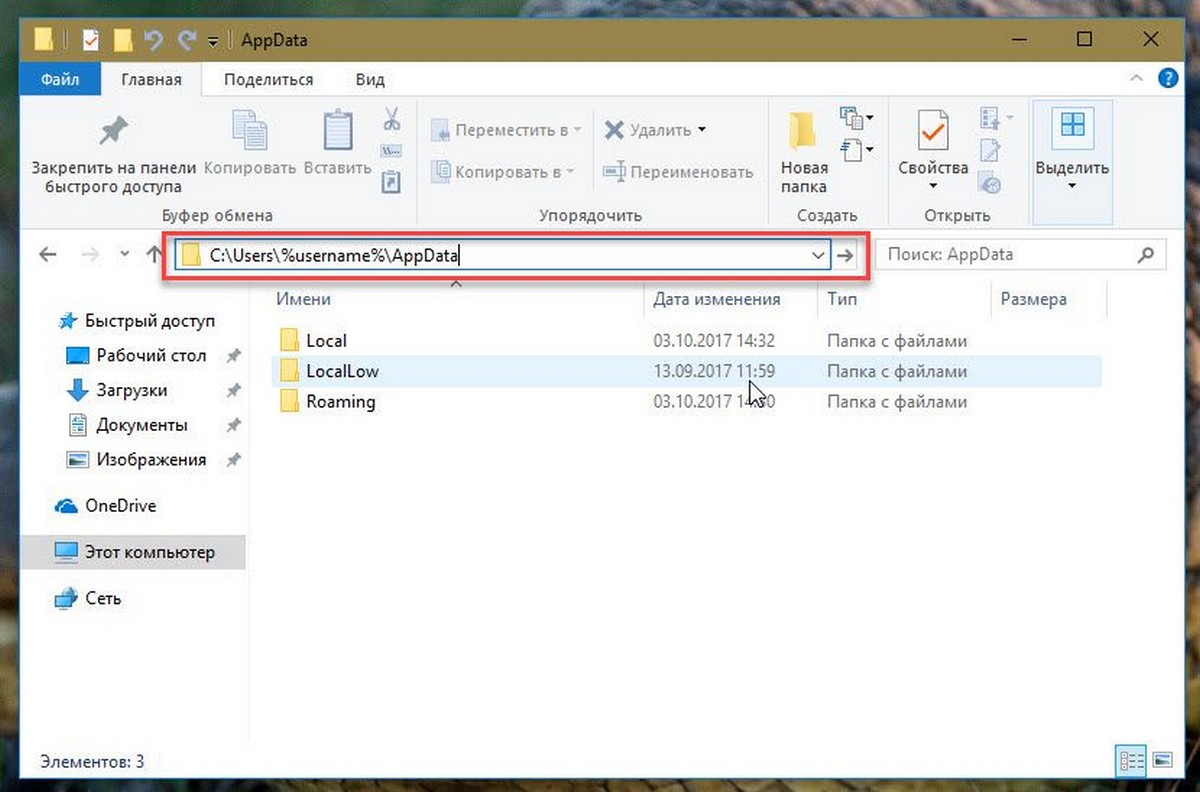The image size is (1200, 792).
Task: Click the Up arrow navigation button
Action: (x=153, y=254)
